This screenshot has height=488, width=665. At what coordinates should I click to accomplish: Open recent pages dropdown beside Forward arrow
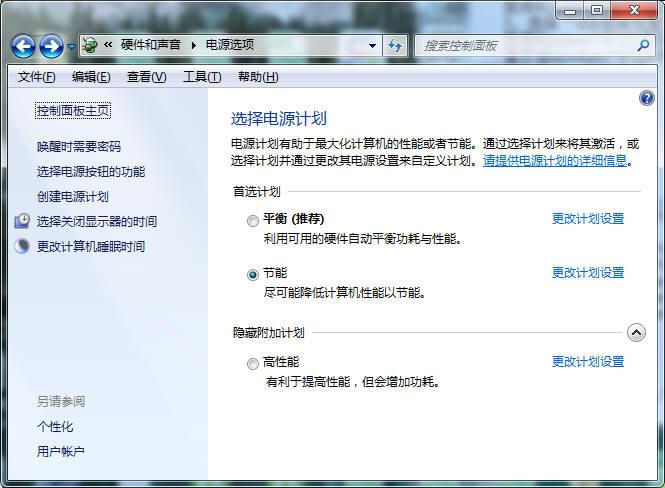pos(71,46)
